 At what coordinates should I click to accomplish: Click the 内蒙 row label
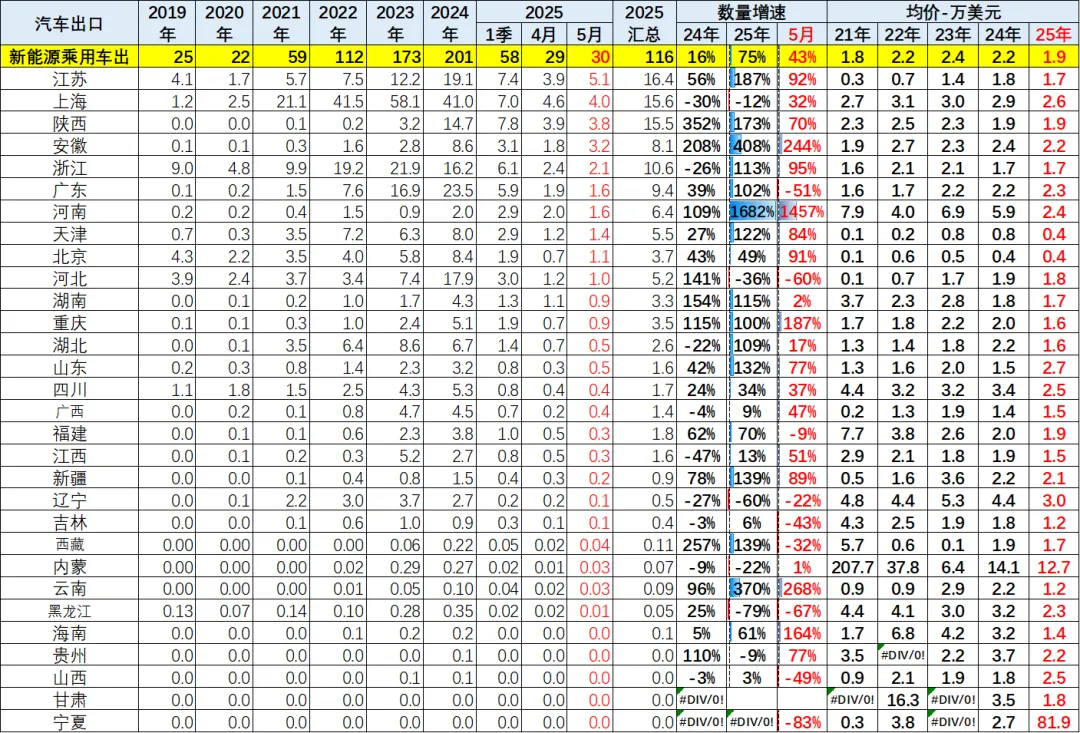(70, 566)
